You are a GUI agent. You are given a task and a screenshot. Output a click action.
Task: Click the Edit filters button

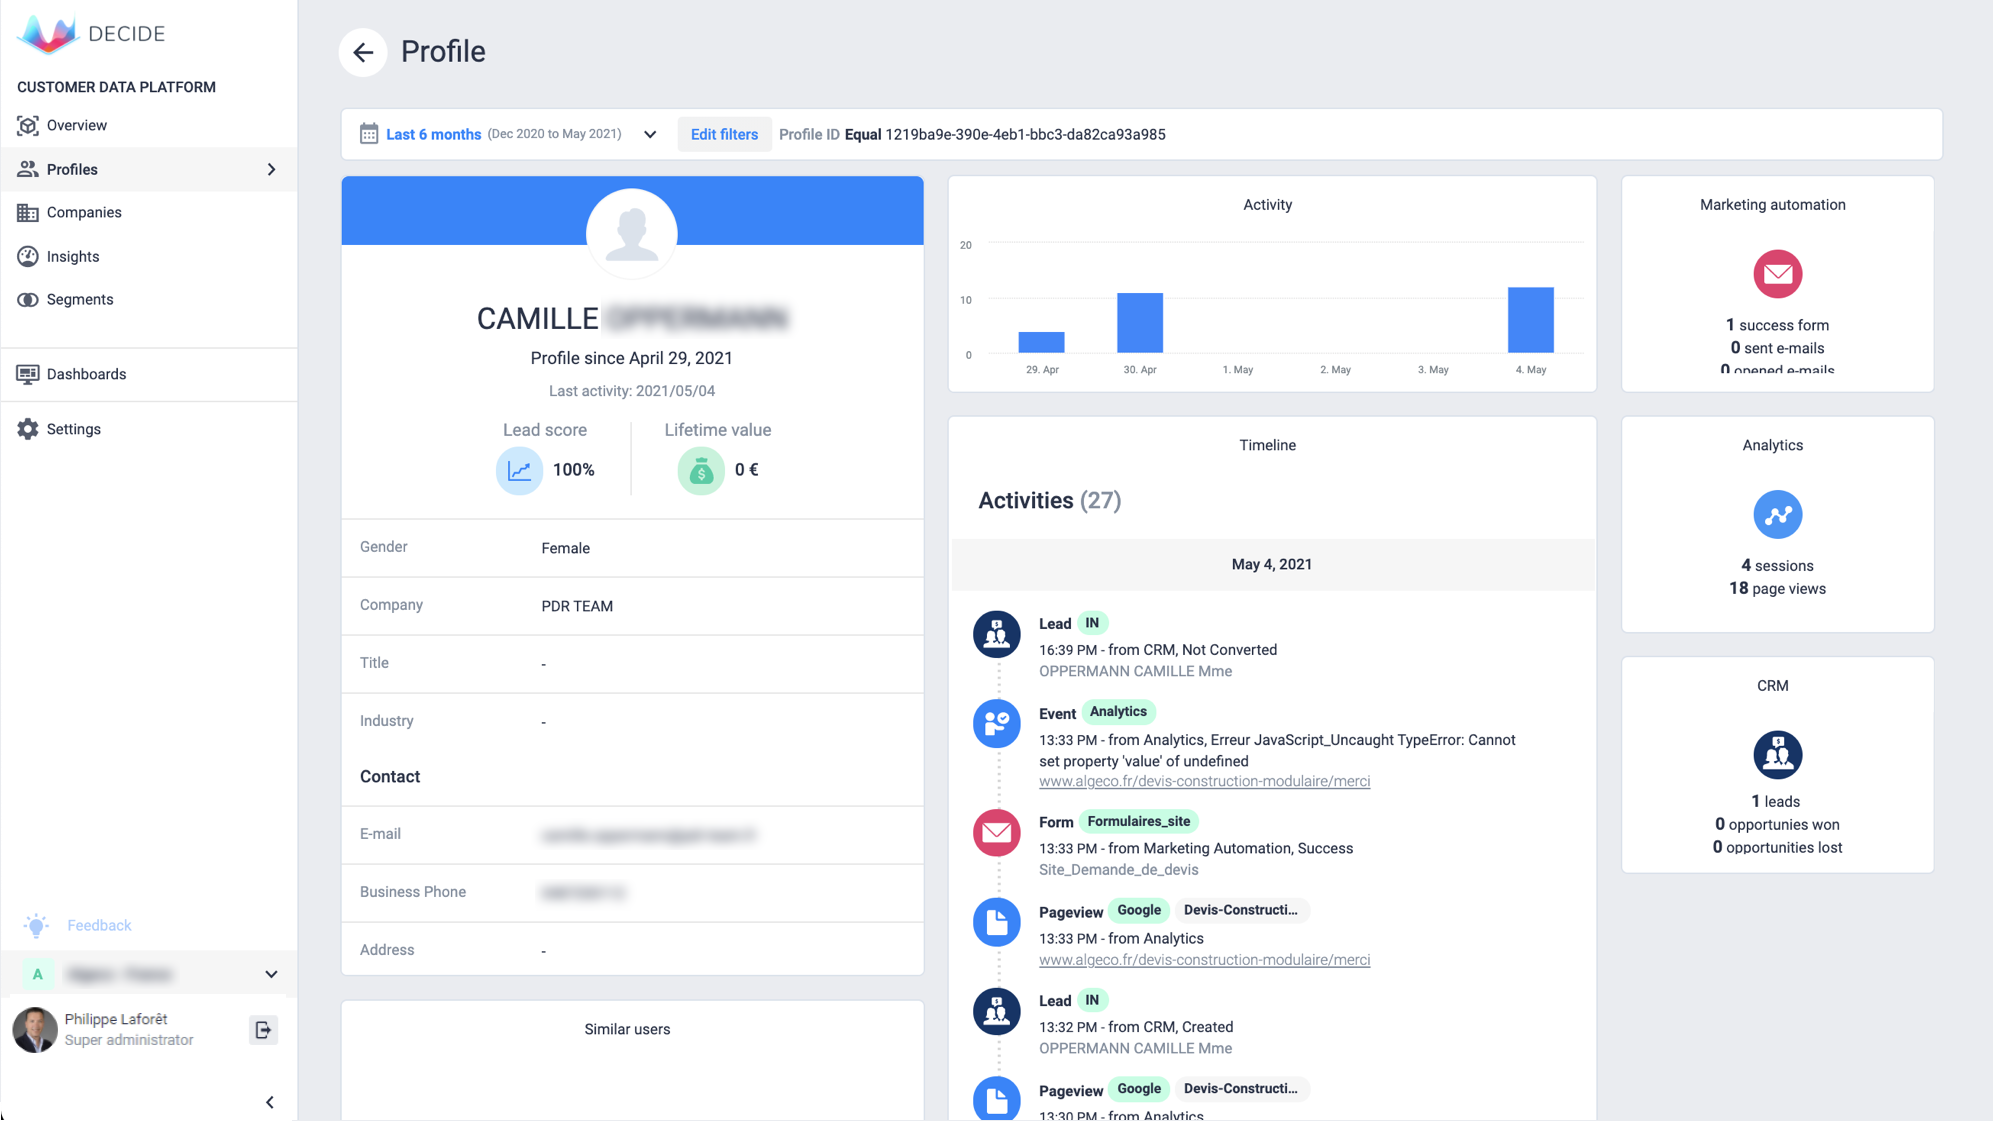723,134
